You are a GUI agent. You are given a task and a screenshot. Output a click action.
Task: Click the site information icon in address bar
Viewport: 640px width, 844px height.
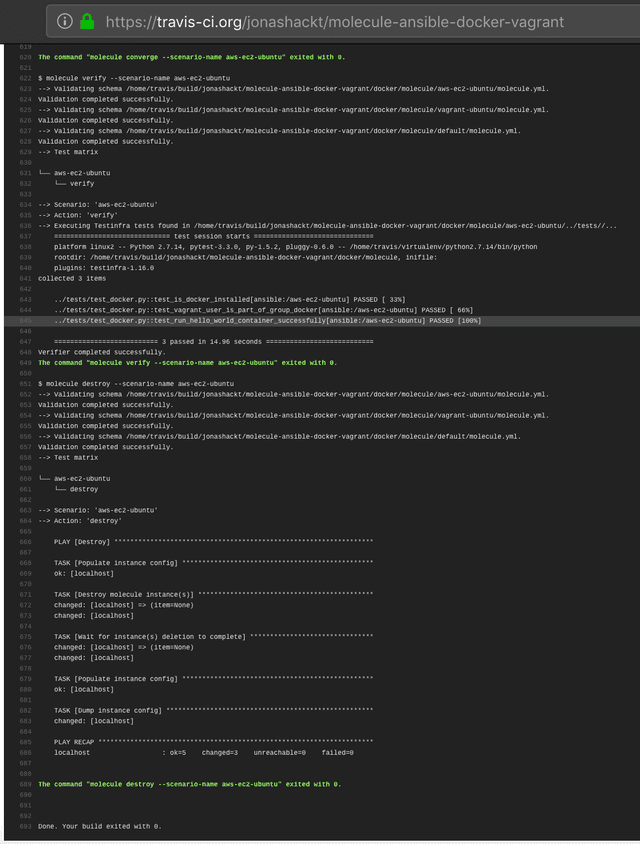click(65, 21)
